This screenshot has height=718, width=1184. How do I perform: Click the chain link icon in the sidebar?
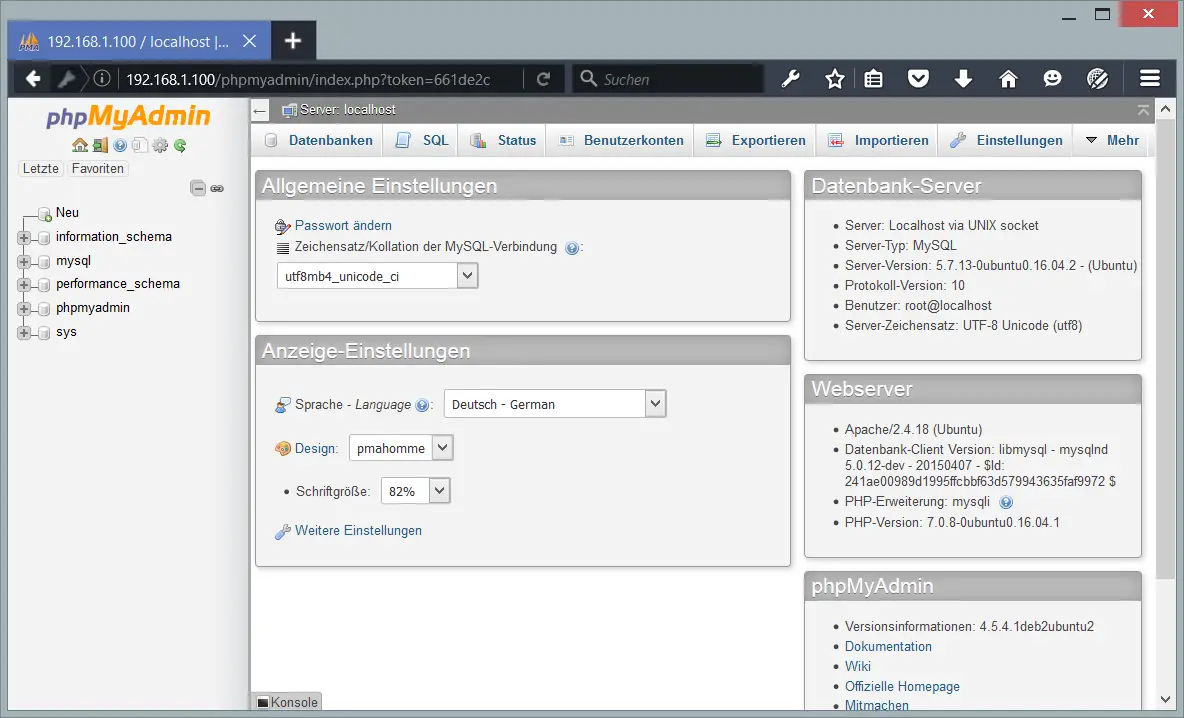click(x=217, y=188)
